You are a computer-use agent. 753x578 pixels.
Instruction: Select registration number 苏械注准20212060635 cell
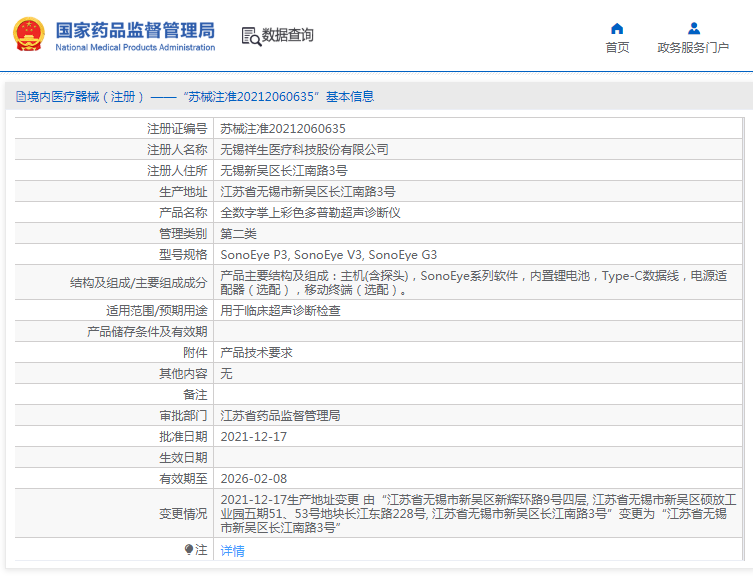[283, 129]
